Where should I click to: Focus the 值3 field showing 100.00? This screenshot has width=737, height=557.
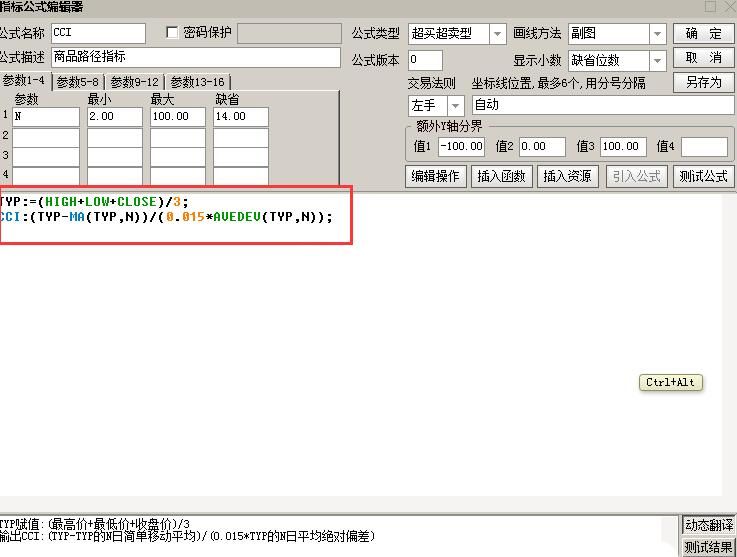[x=623, y=147]
